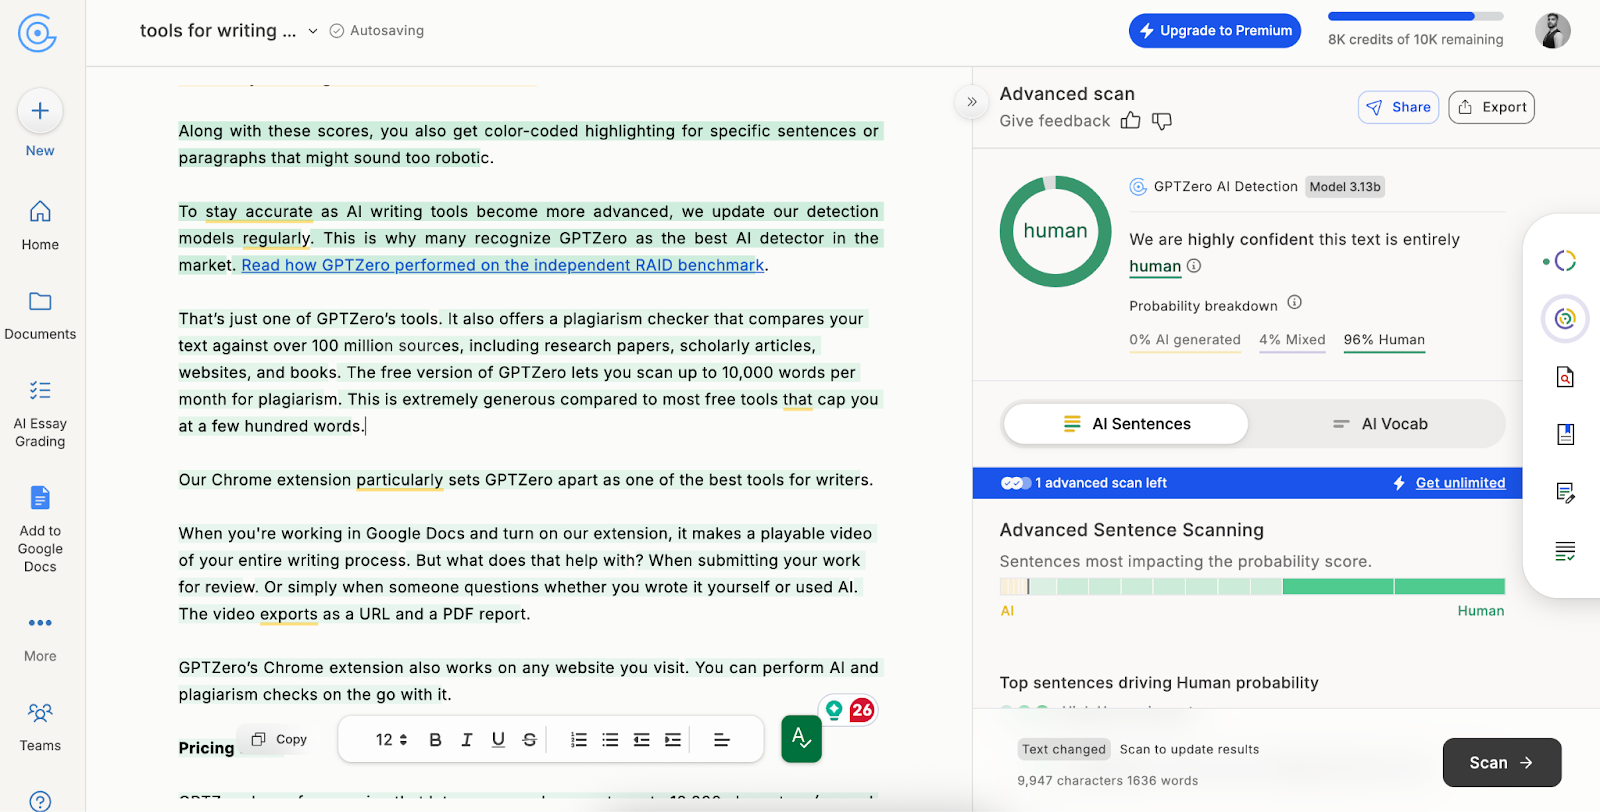Open the document search plagiarism icon
The image size is (1600, 812).
(x=1565, y=377)
